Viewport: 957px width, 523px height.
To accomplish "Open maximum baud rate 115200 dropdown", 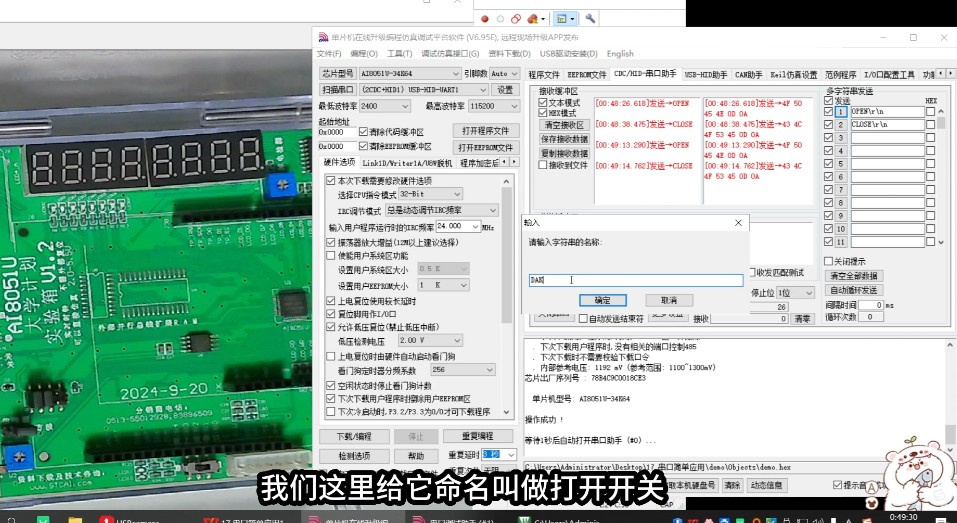I will pyautogui.click(x=494, y=106).
